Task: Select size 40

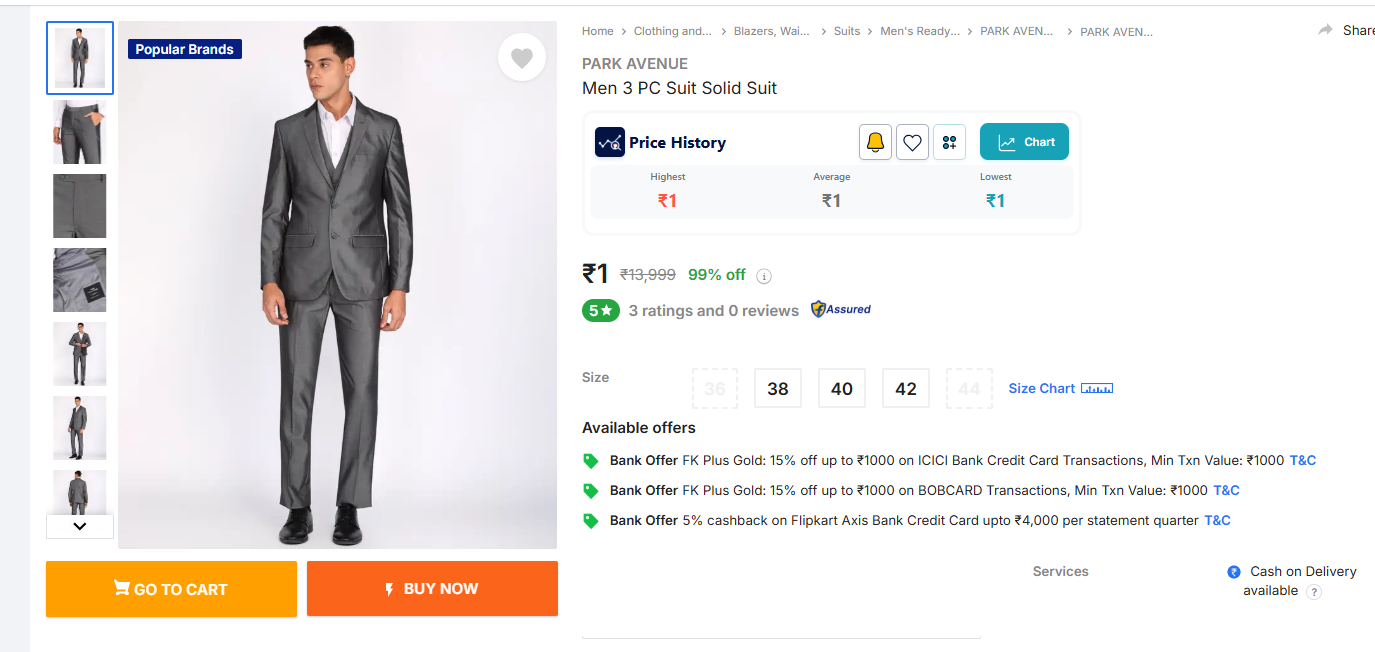Action: pyautogui.click(x=842, y=389)
